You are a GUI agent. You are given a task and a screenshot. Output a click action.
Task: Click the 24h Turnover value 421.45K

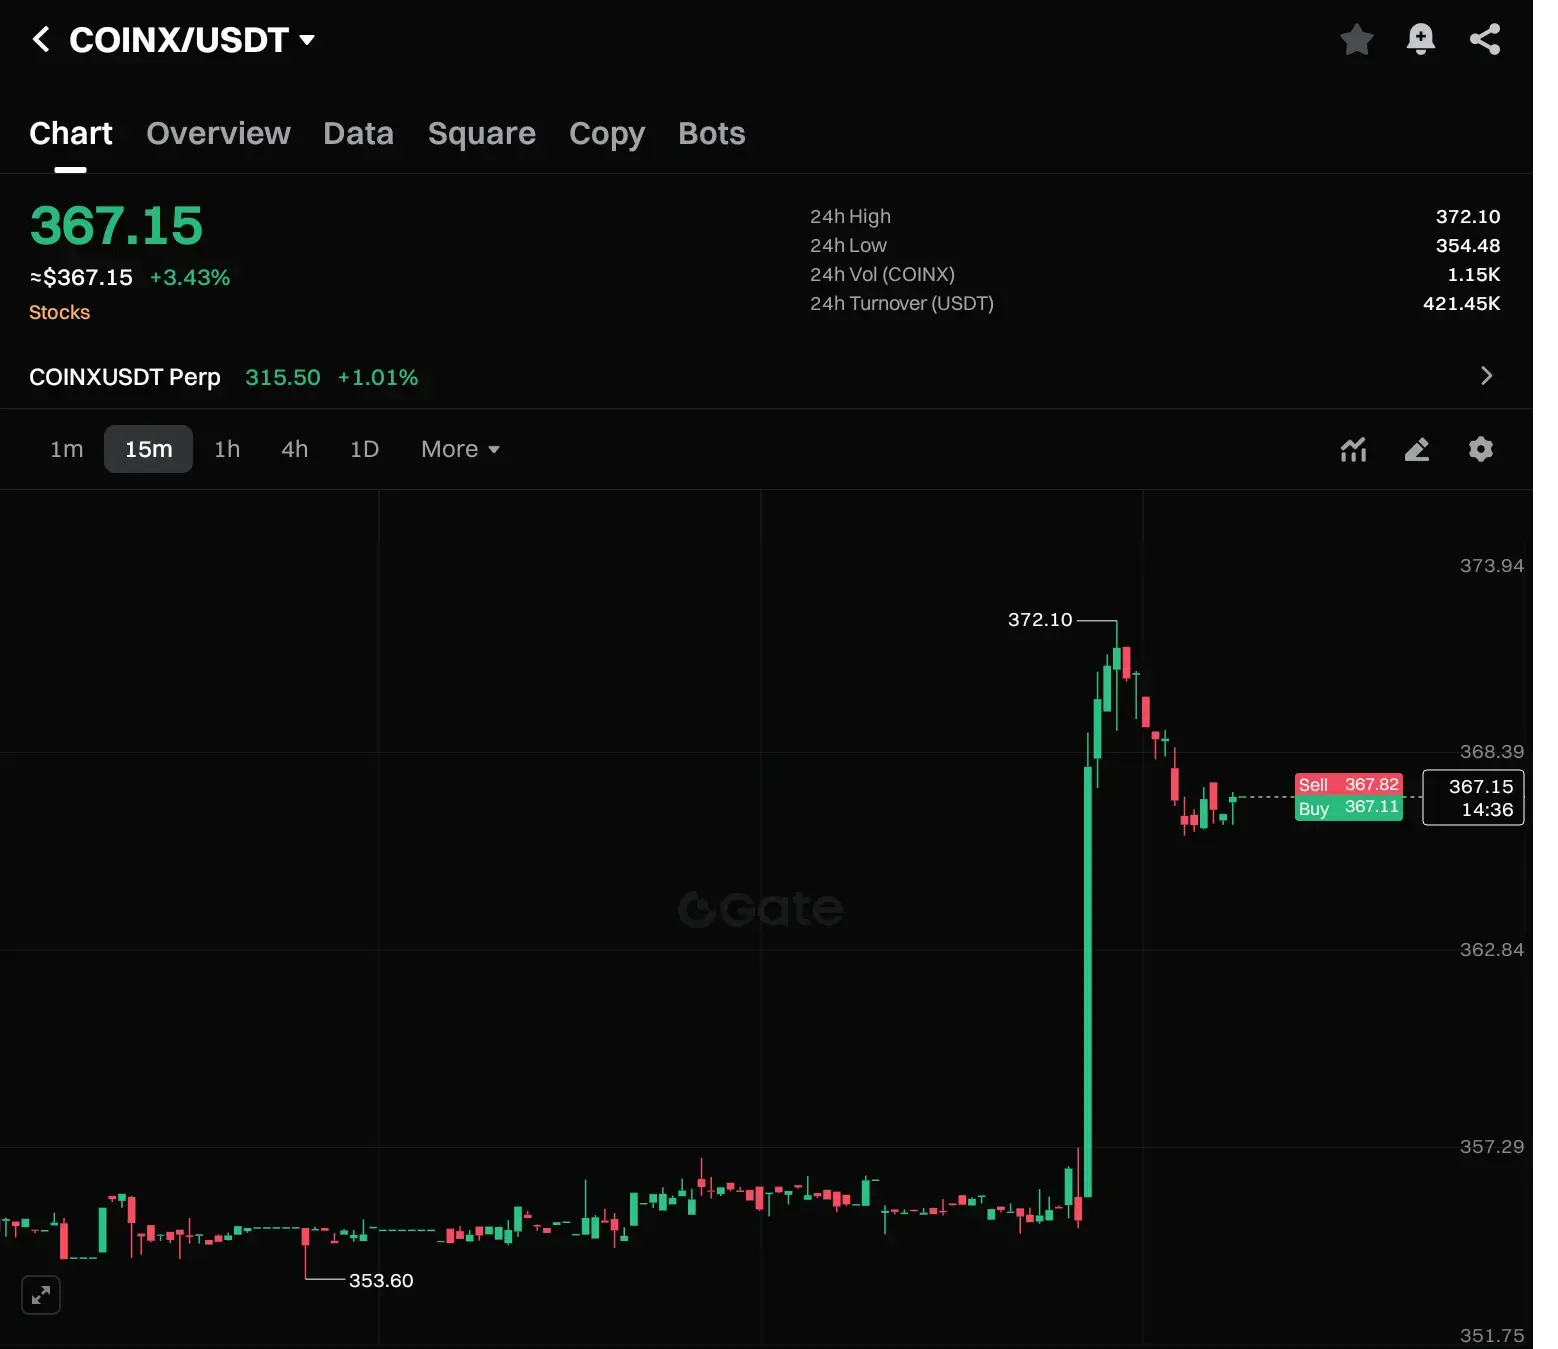(1462, 303)
